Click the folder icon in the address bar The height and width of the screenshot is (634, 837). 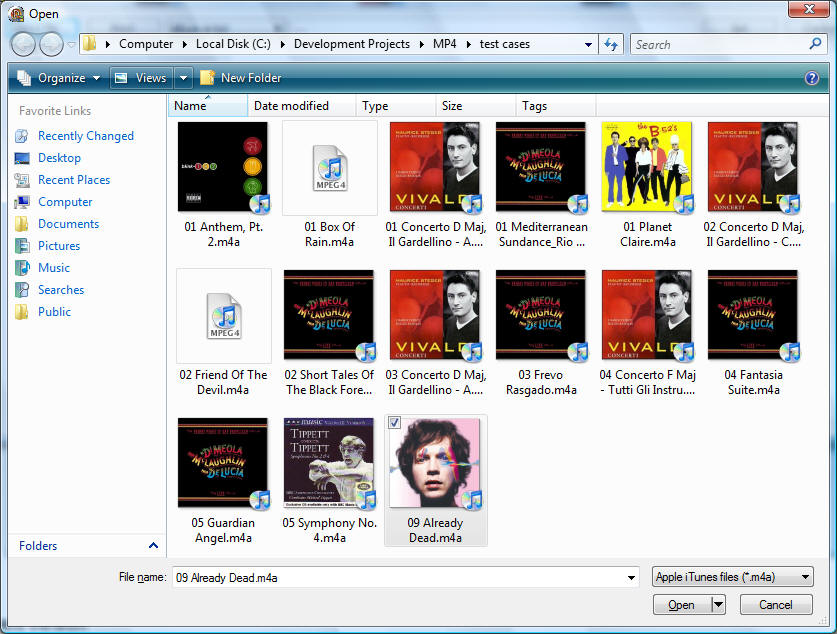click(x=90, y=44)
